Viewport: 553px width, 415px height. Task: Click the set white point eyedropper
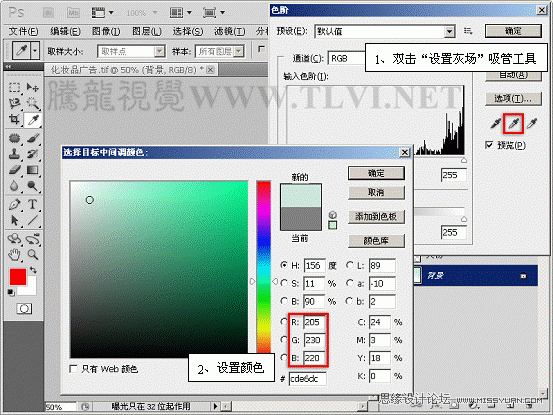pos(531,123)
